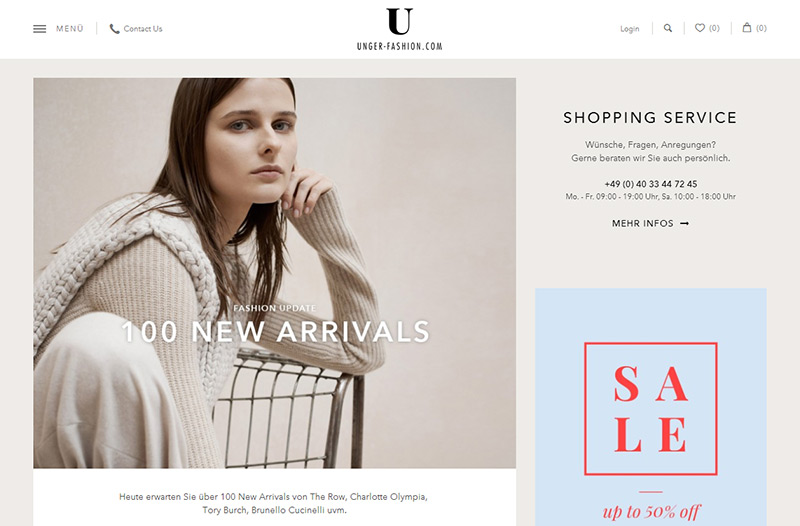Click the wishlist count (0)
This screenshot has width=800, height=526.
(714, 28)
